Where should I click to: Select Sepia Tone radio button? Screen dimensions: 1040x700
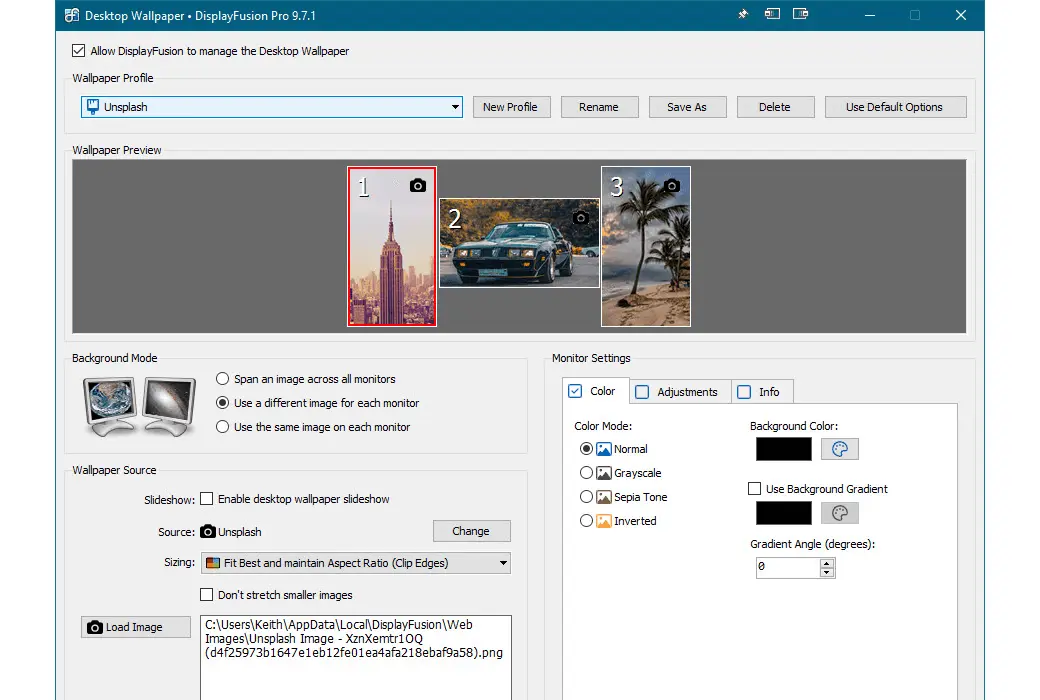pos(586,496)
